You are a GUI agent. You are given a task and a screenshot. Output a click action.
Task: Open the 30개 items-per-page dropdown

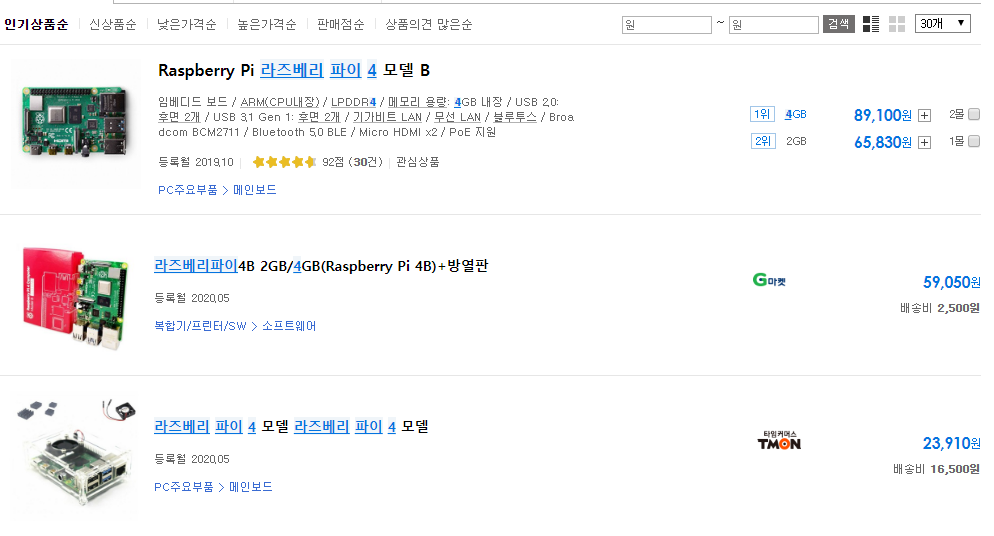pos(943,23)
